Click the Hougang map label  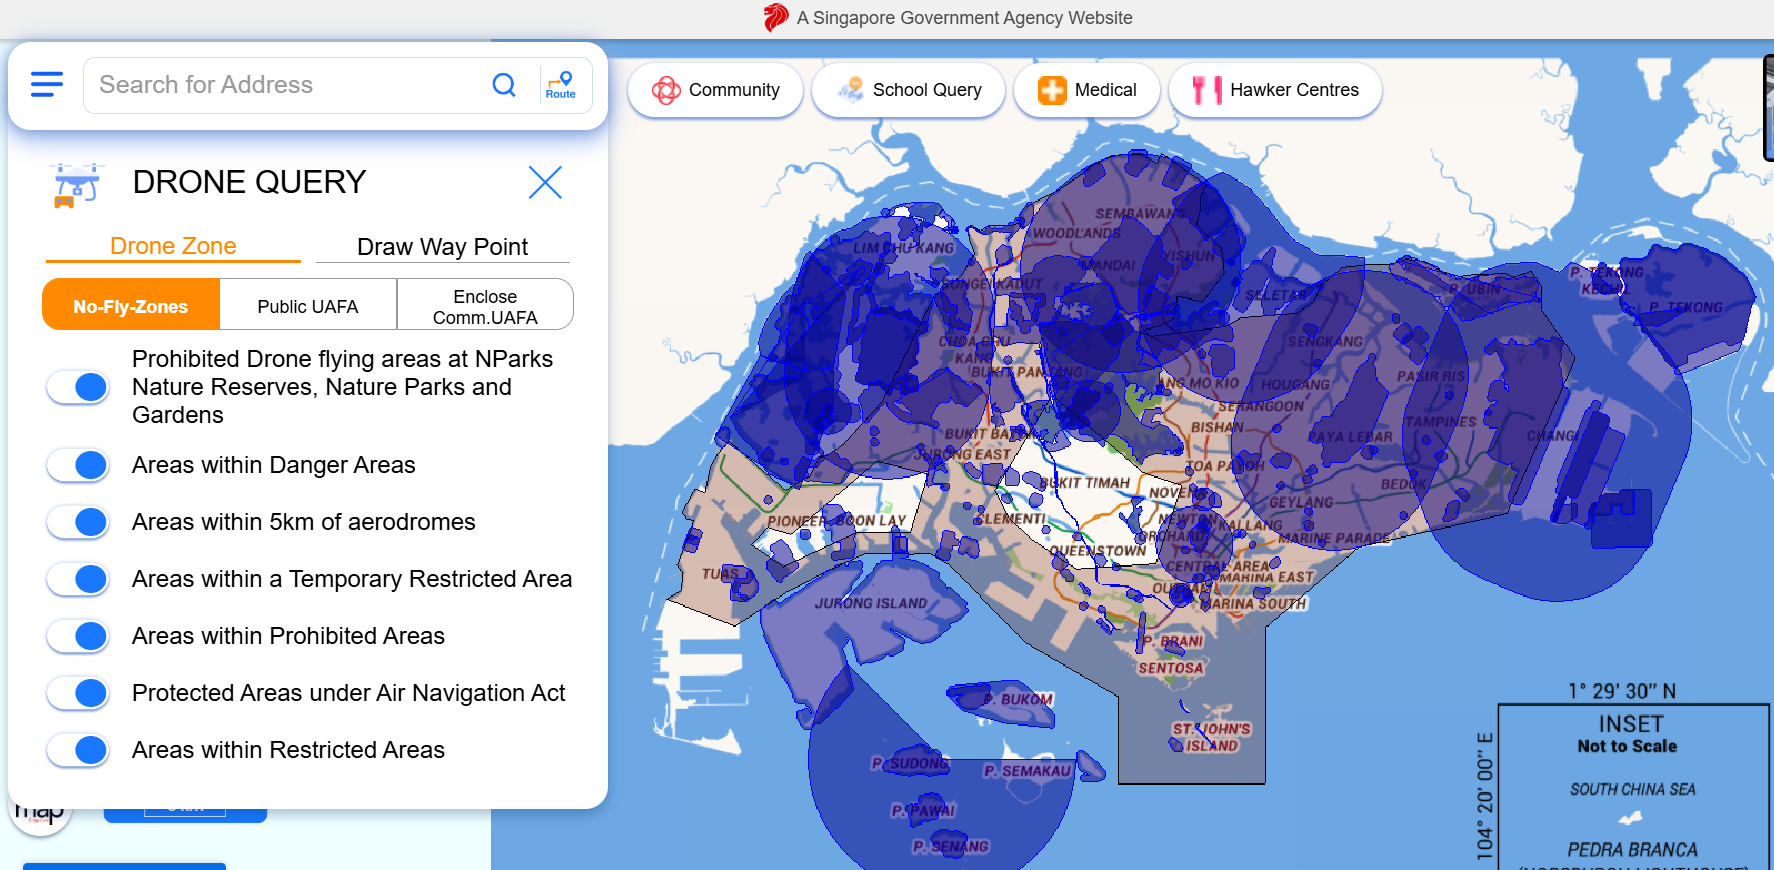[1296, 385]
